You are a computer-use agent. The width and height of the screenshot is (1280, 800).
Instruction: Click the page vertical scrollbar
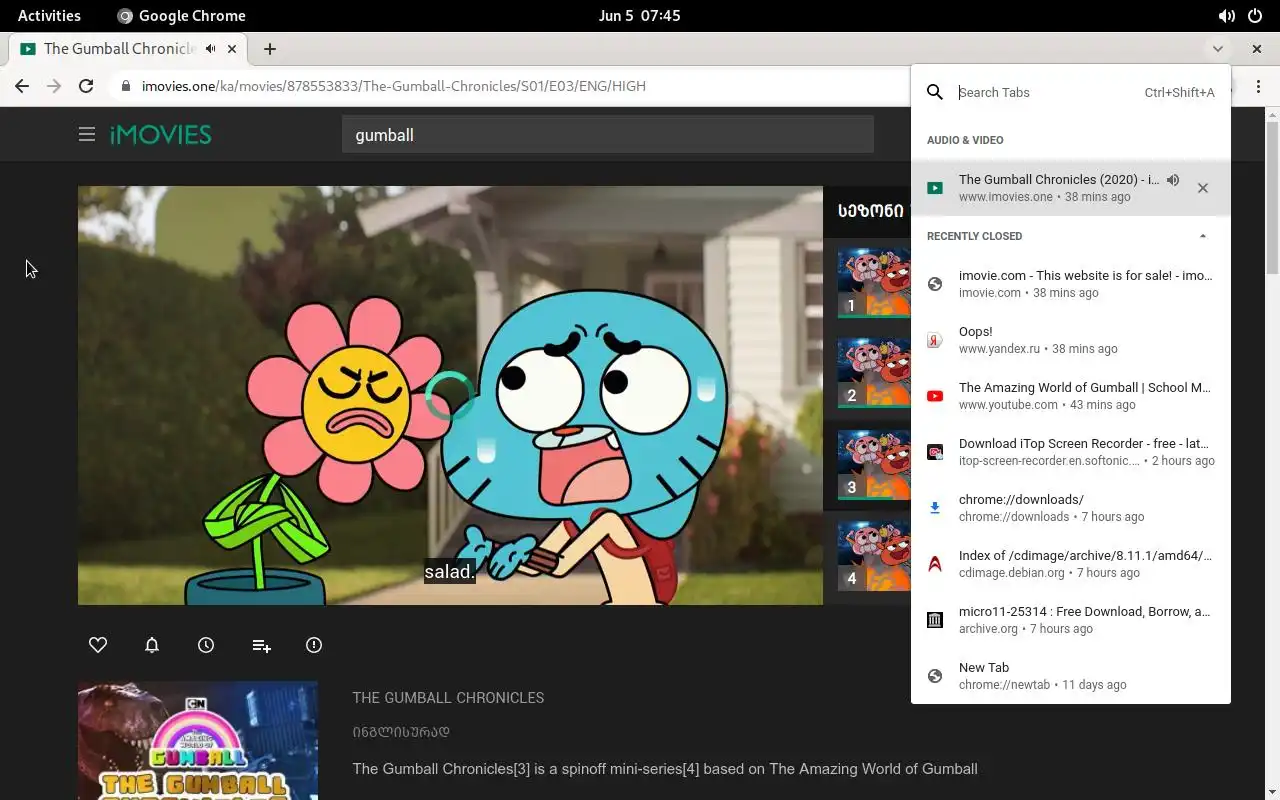(x=1272, y=196)
